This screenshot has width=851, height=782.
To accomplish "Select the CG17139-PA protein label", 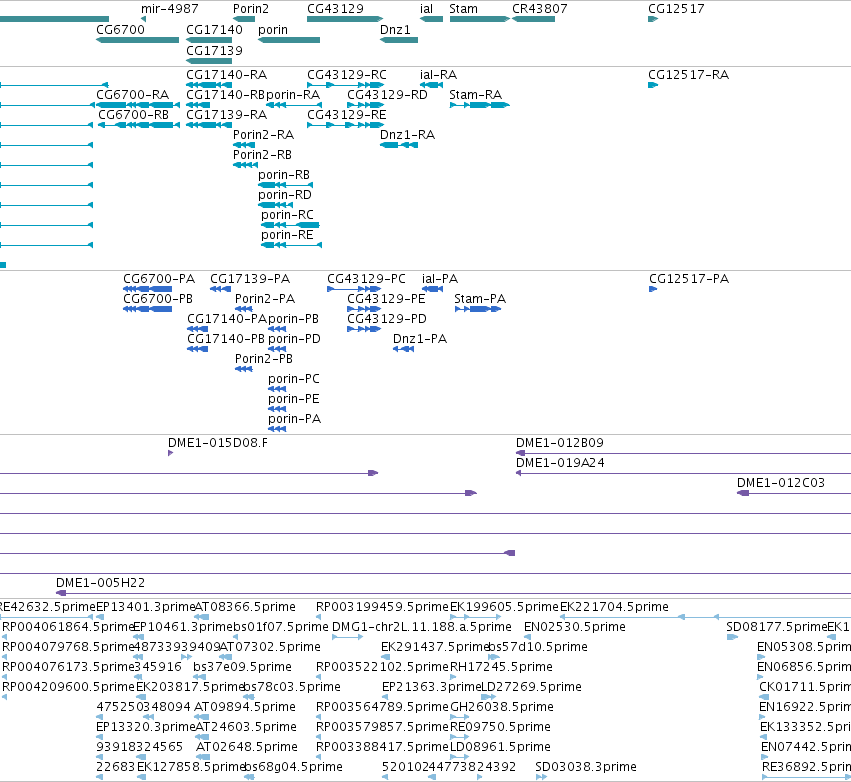I will pos(250,278).
